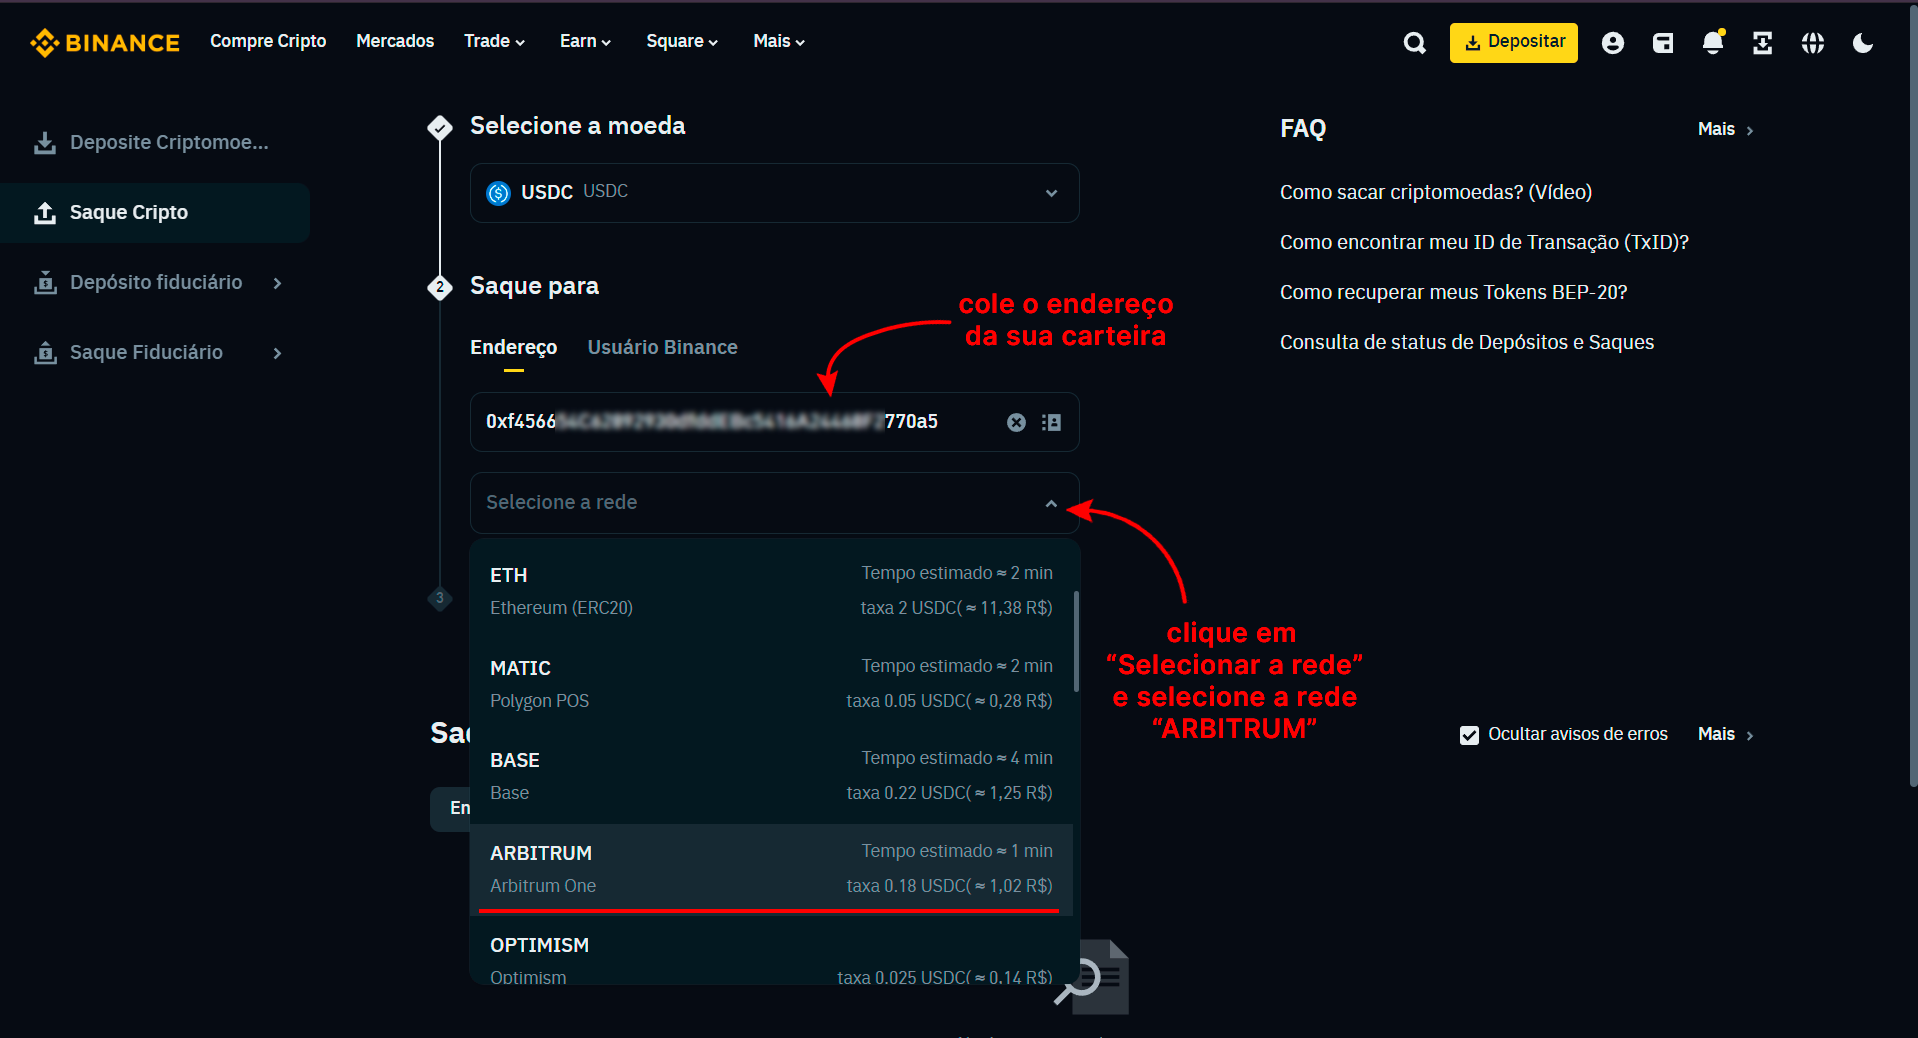1918x1038 pixels.
Task: Open Mercados menu item
Action: [395, 41]
